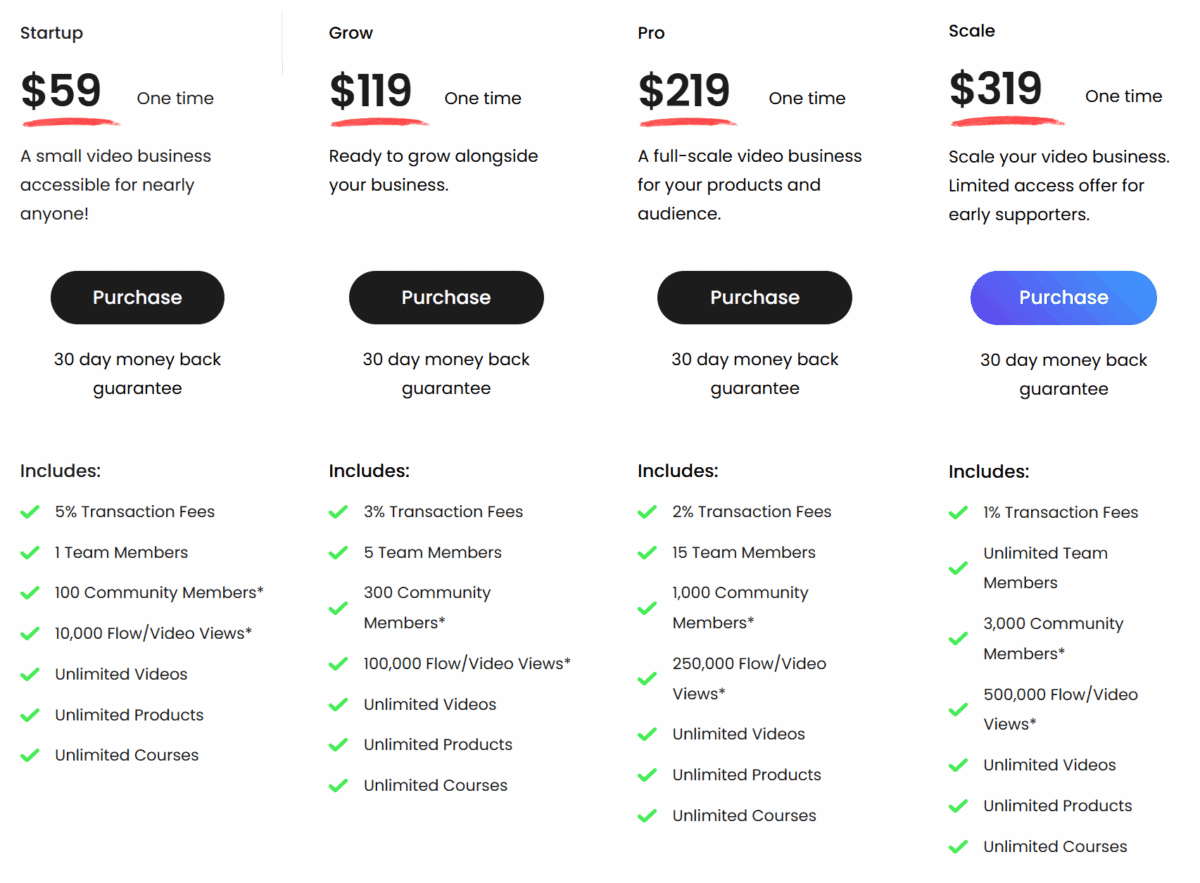Screen dimensions: 1200x883
Task: Click the Startup plan Purchase button
Action: click(137, 297)
